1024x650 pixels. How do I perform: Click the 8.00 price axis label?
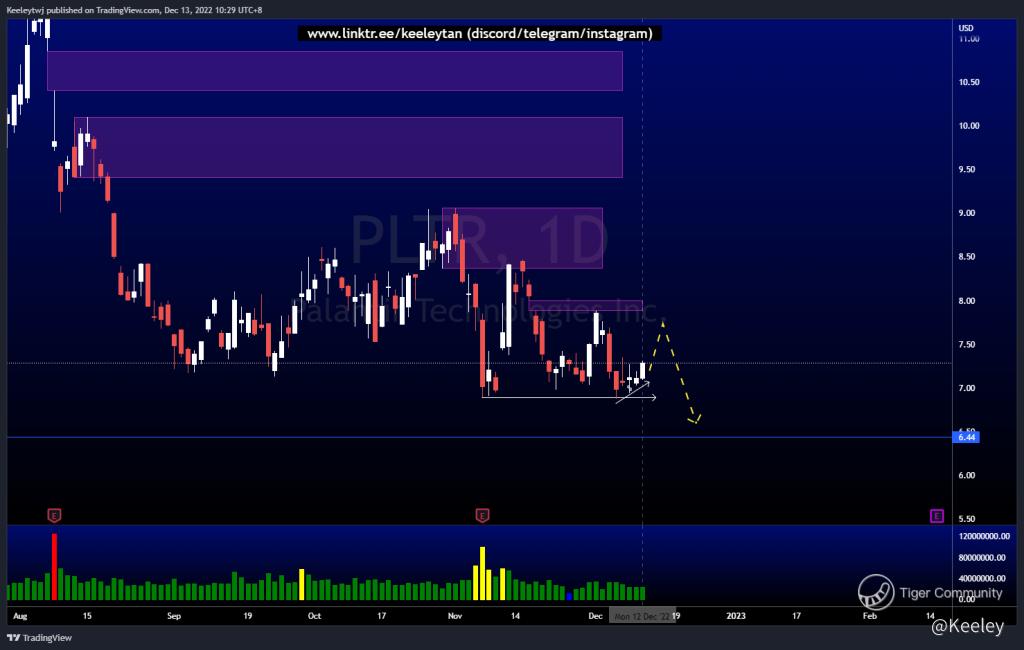967,301
